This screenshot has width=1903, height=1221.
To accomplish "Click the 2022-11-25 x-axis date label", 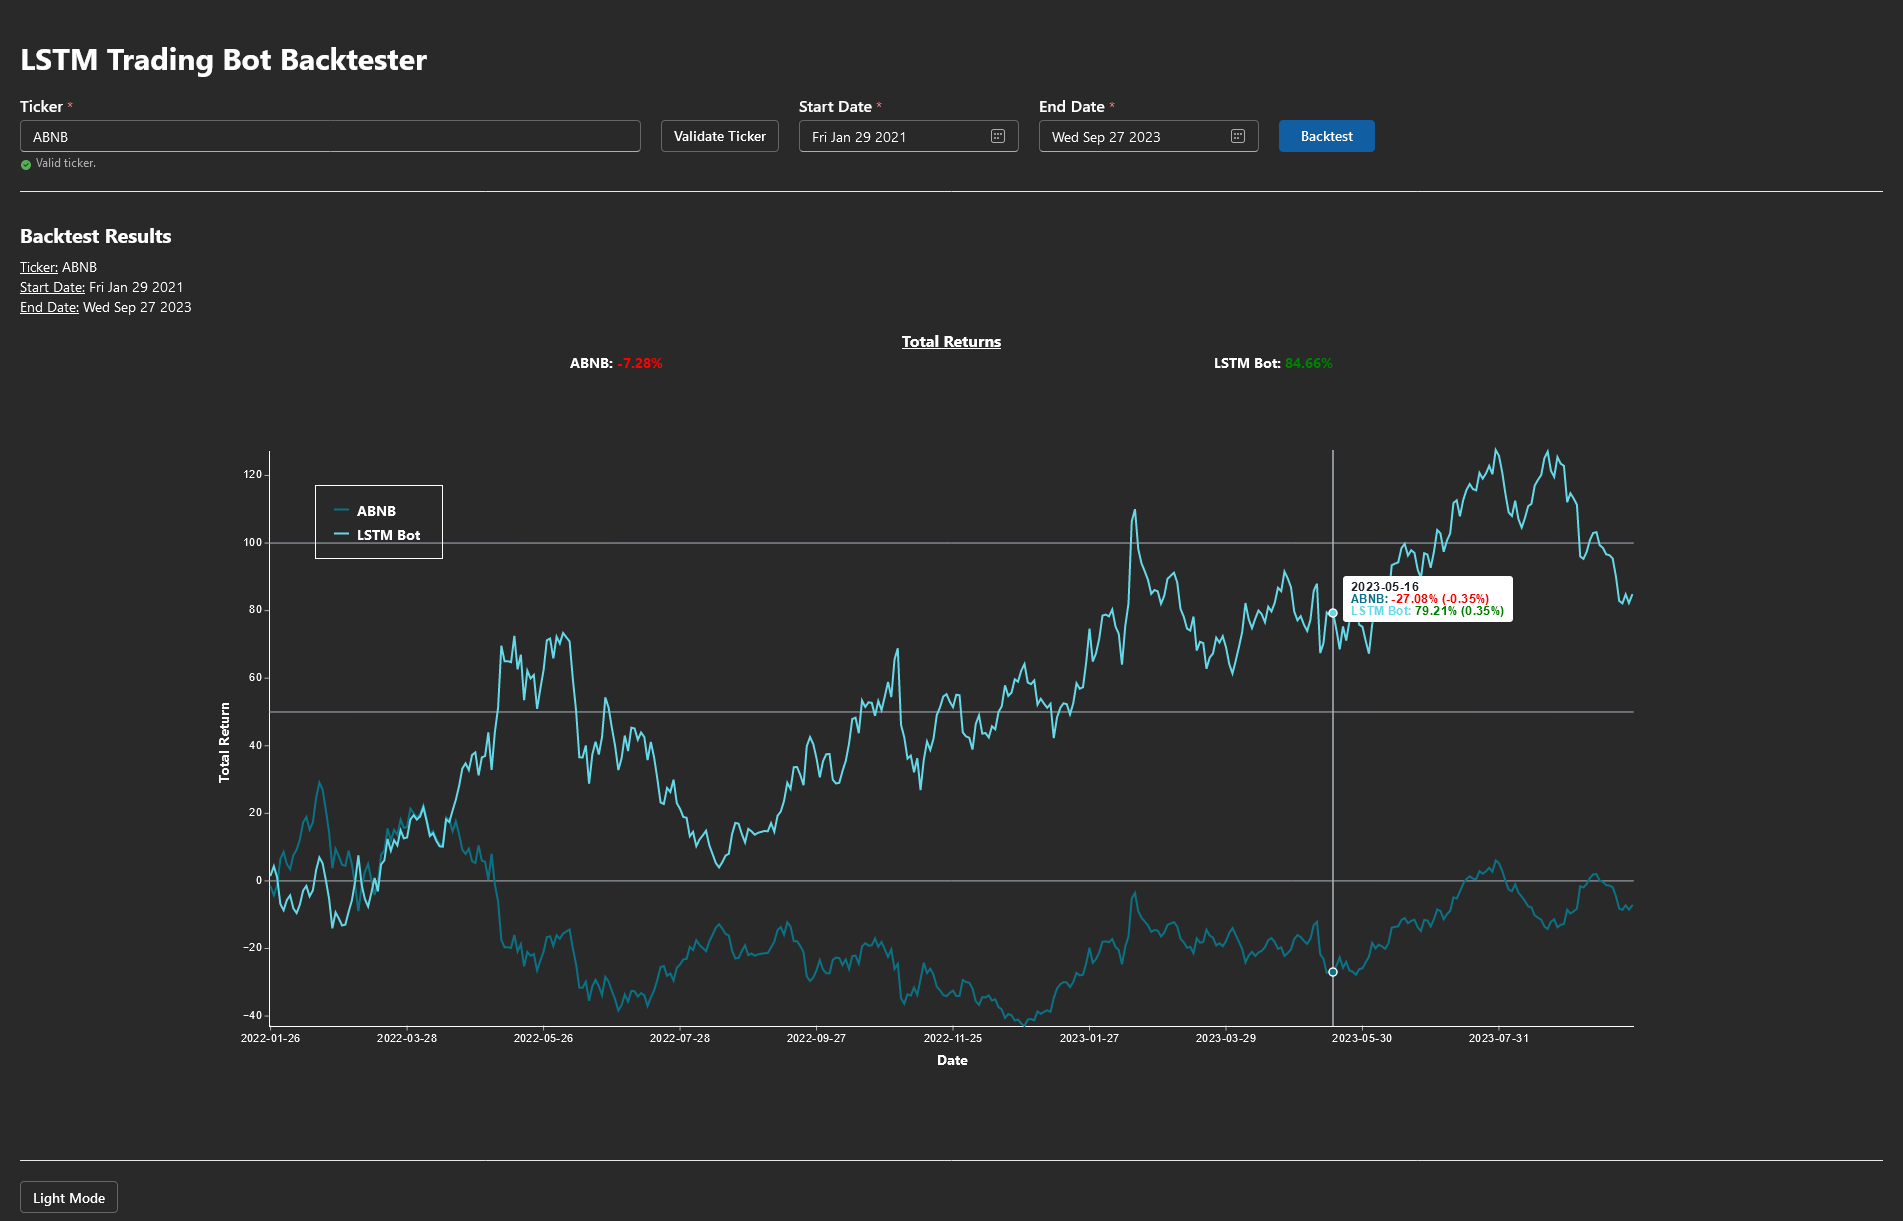I will click(953, 1038).
